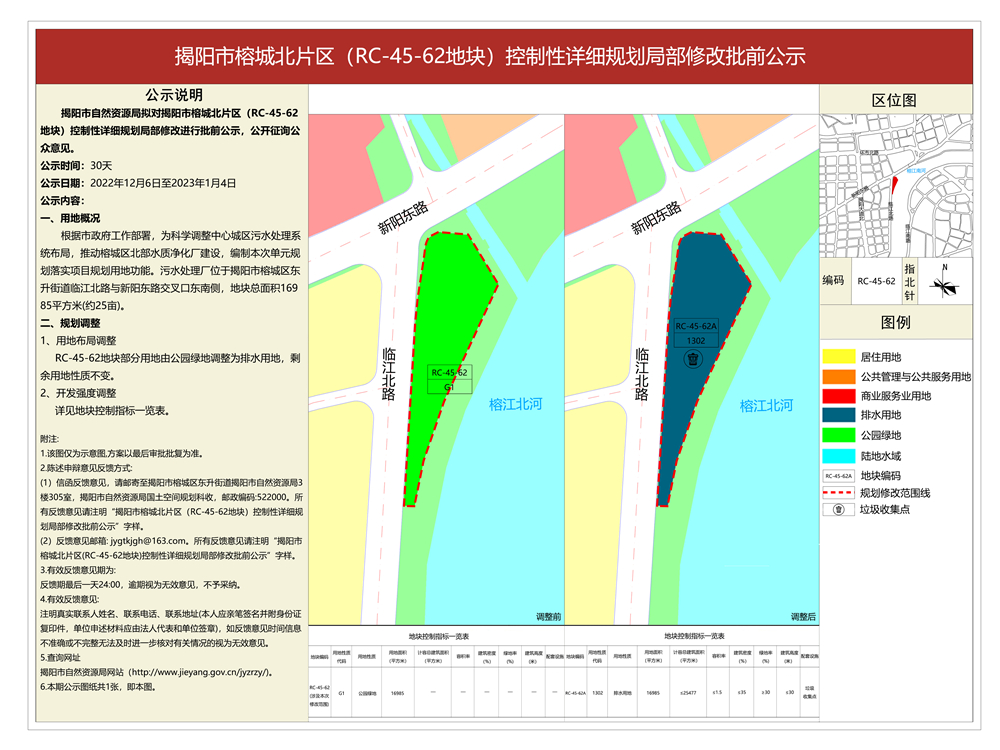
Task: Click the 5.查询网址 line
Action: 61,658
